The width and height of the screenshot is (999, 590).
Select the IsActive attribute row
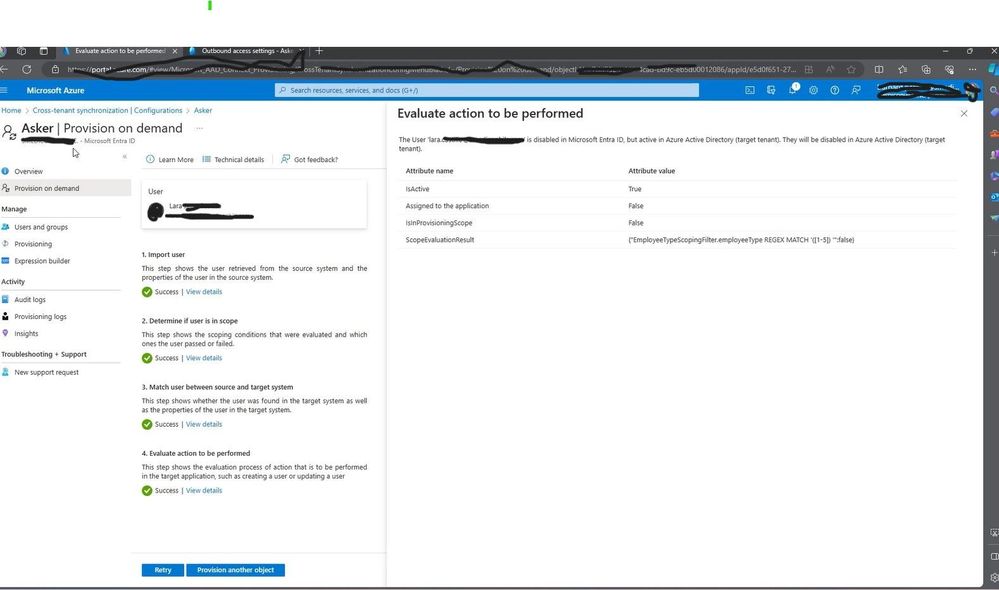coord(680,189)
